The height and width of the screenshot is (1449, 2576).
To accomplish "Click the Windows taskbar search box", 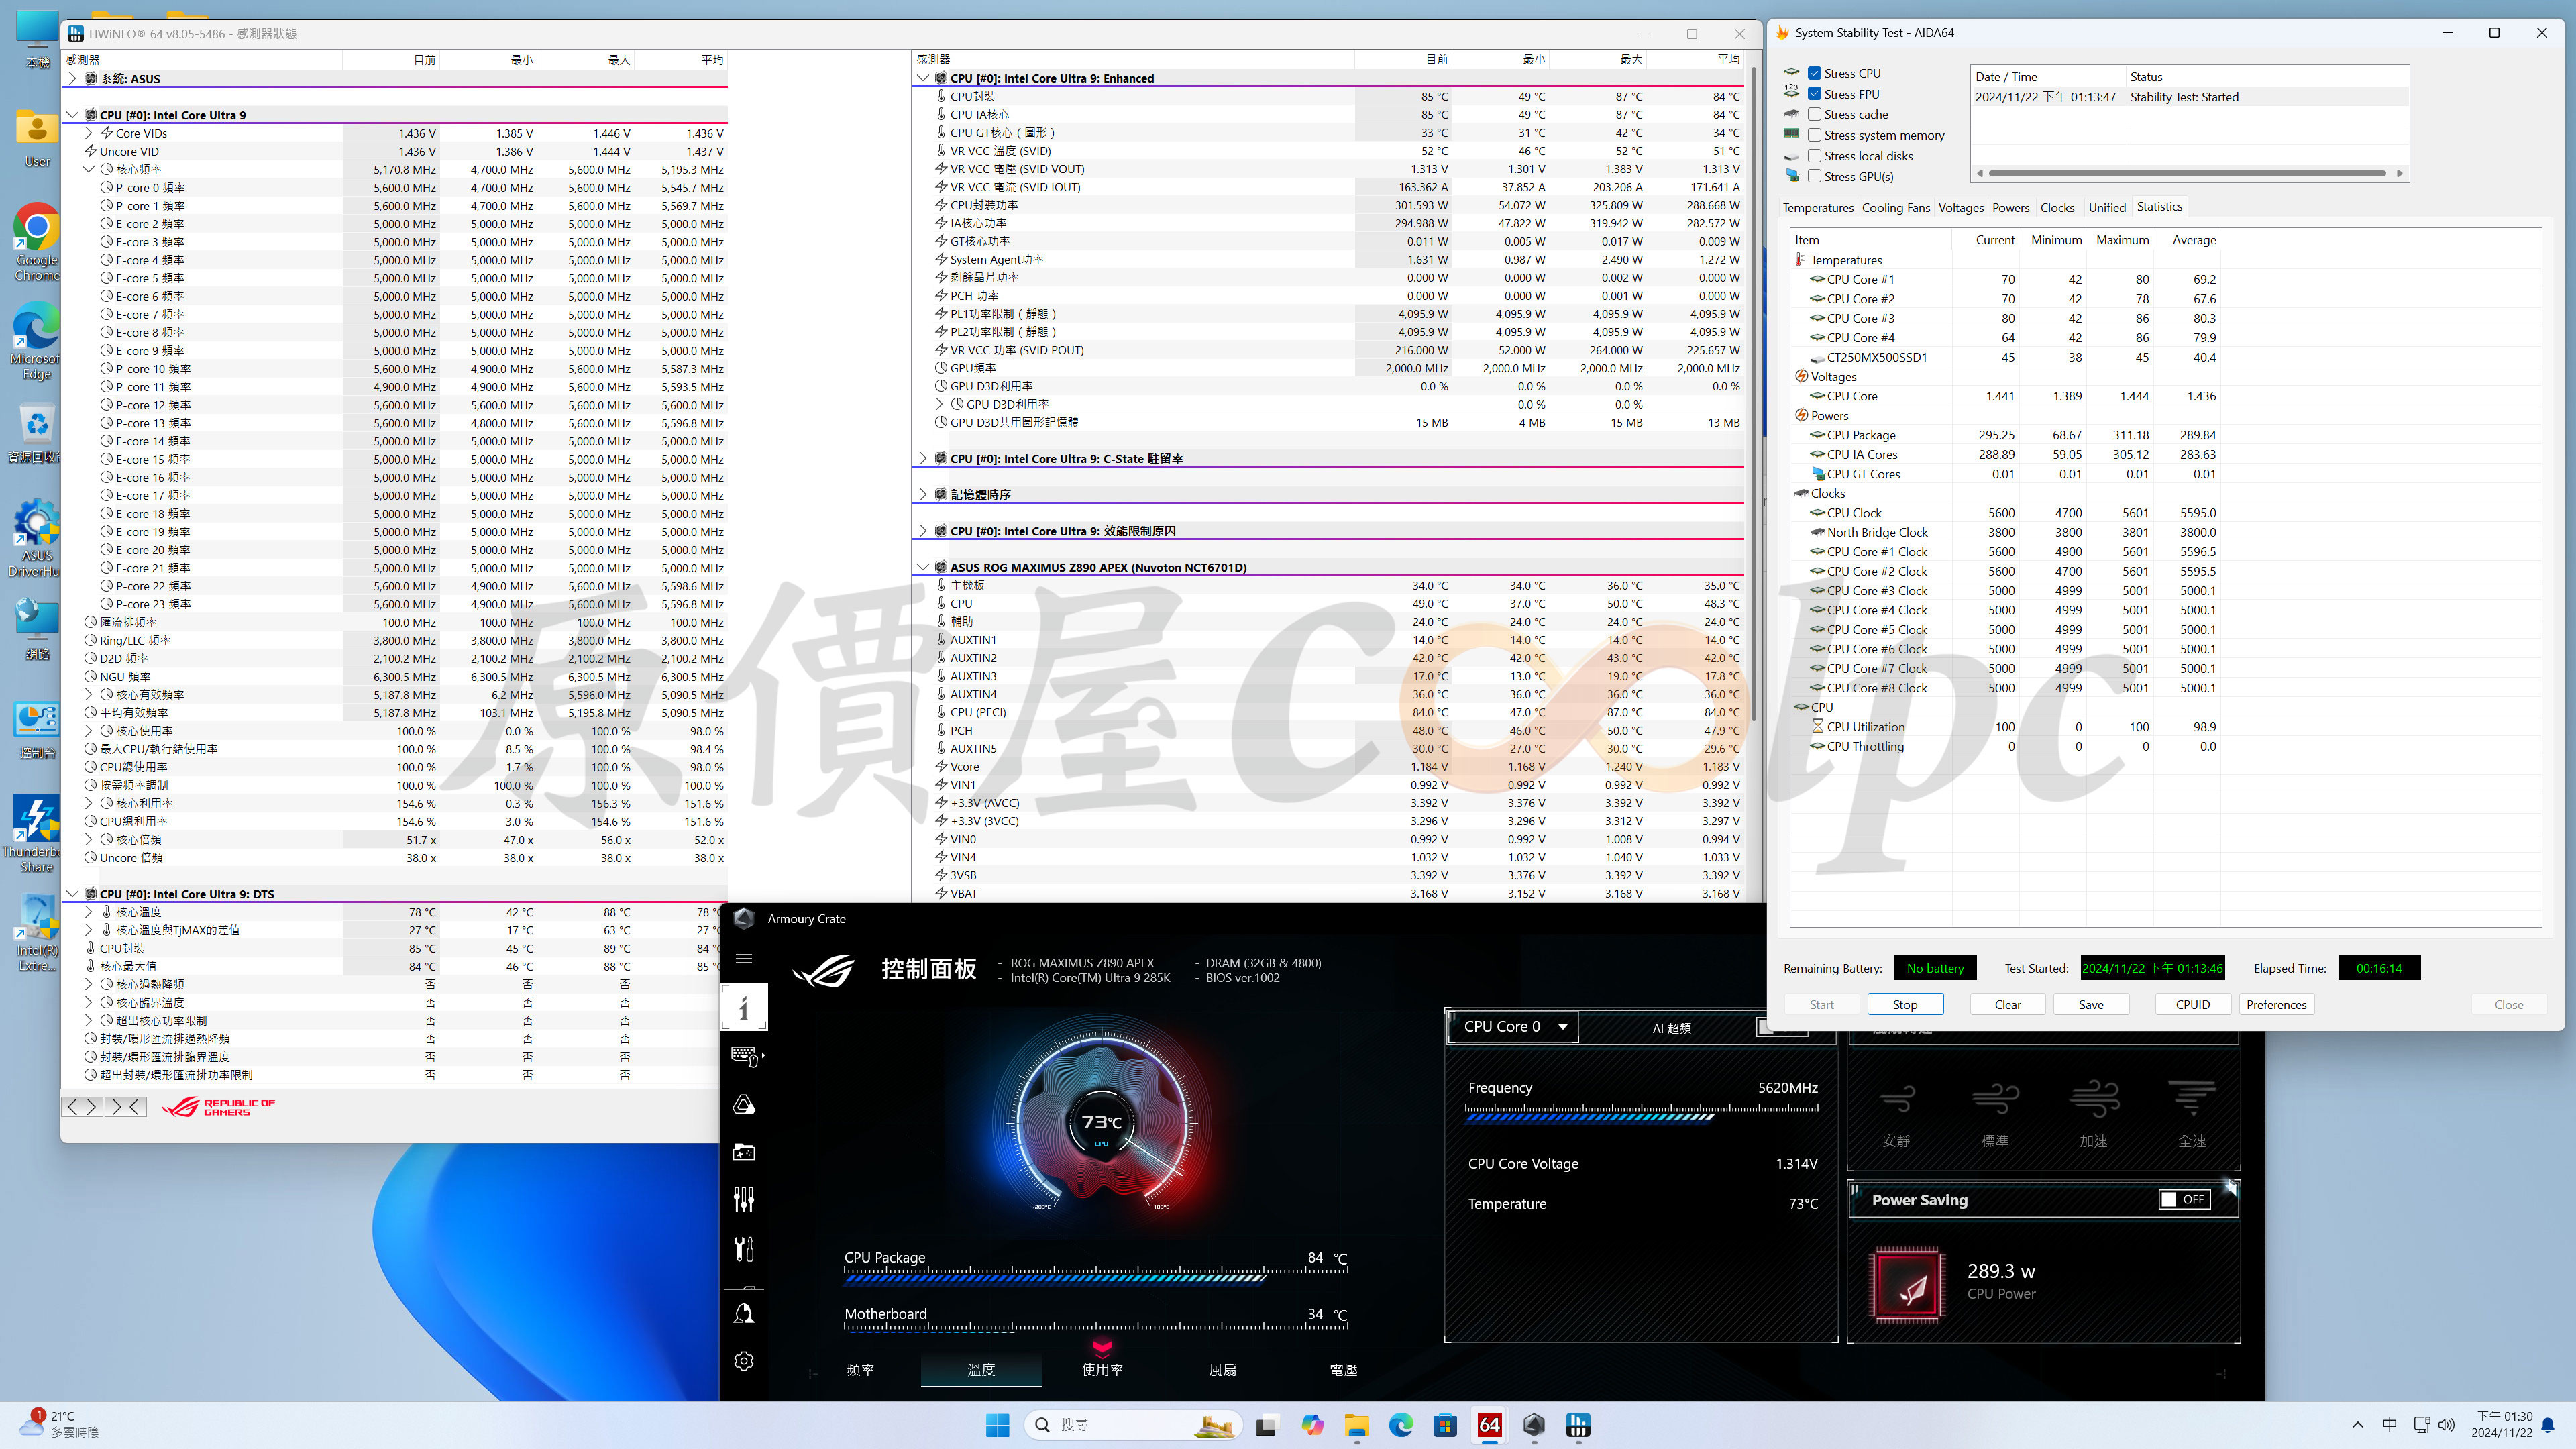I will coord(1133,1424).
